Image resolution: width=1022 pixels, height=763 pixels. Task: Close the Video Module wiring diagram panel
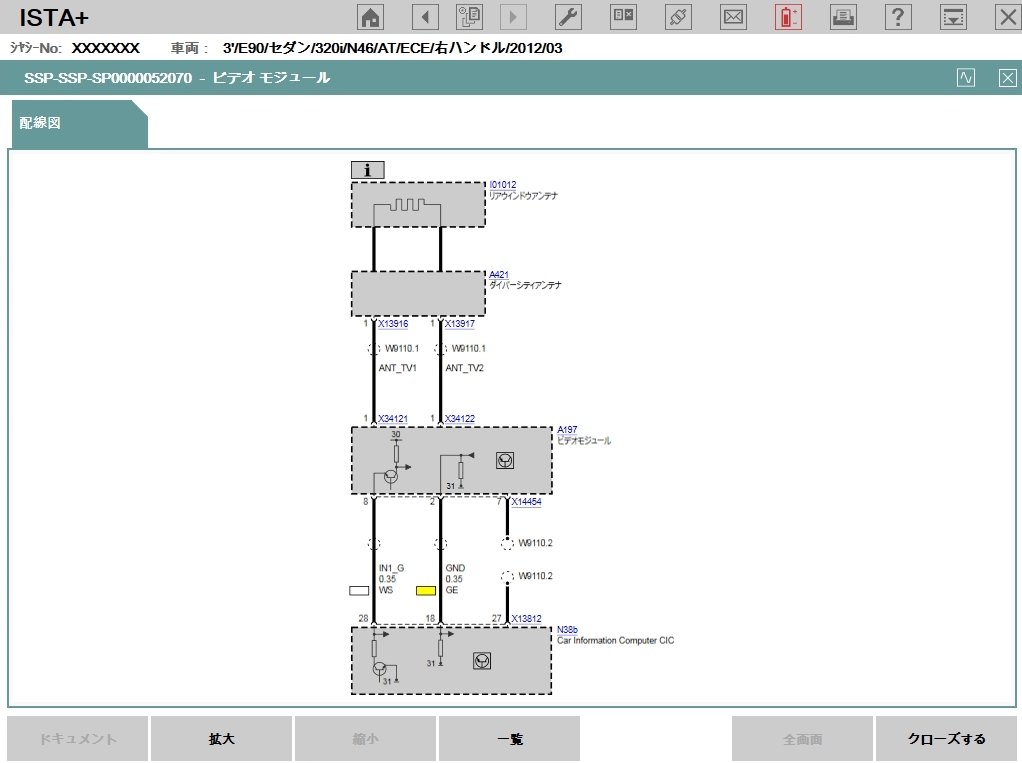pos(1008,78)
